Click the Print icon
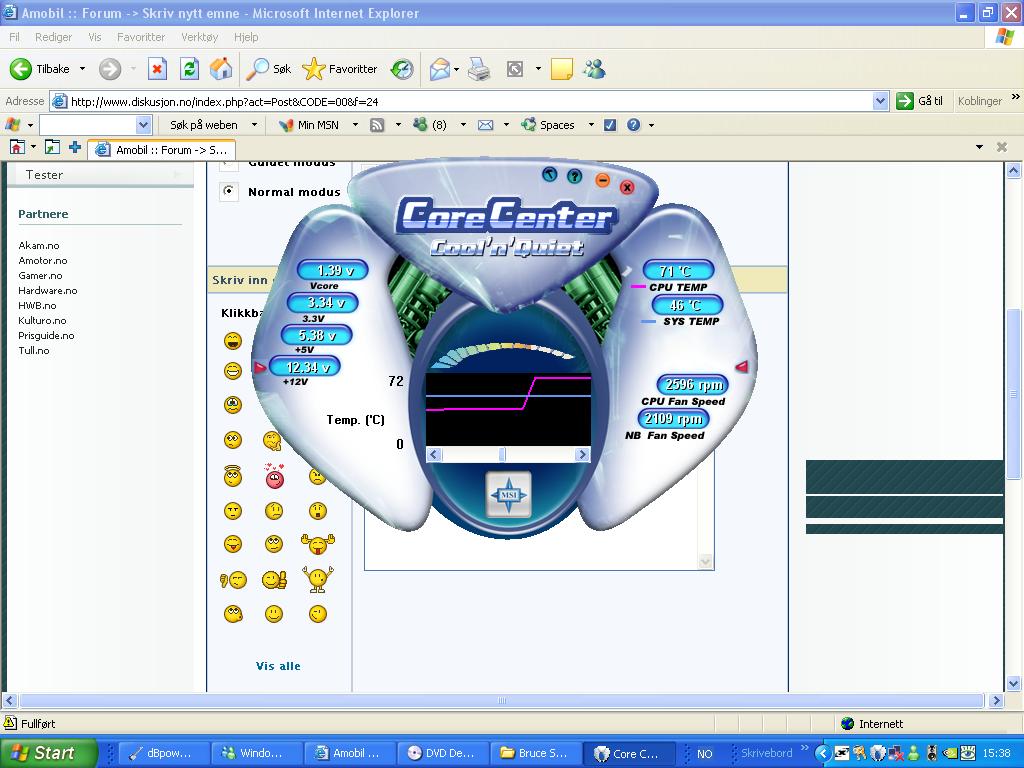Screen dimensions: 1024x768 click(479, 69)
